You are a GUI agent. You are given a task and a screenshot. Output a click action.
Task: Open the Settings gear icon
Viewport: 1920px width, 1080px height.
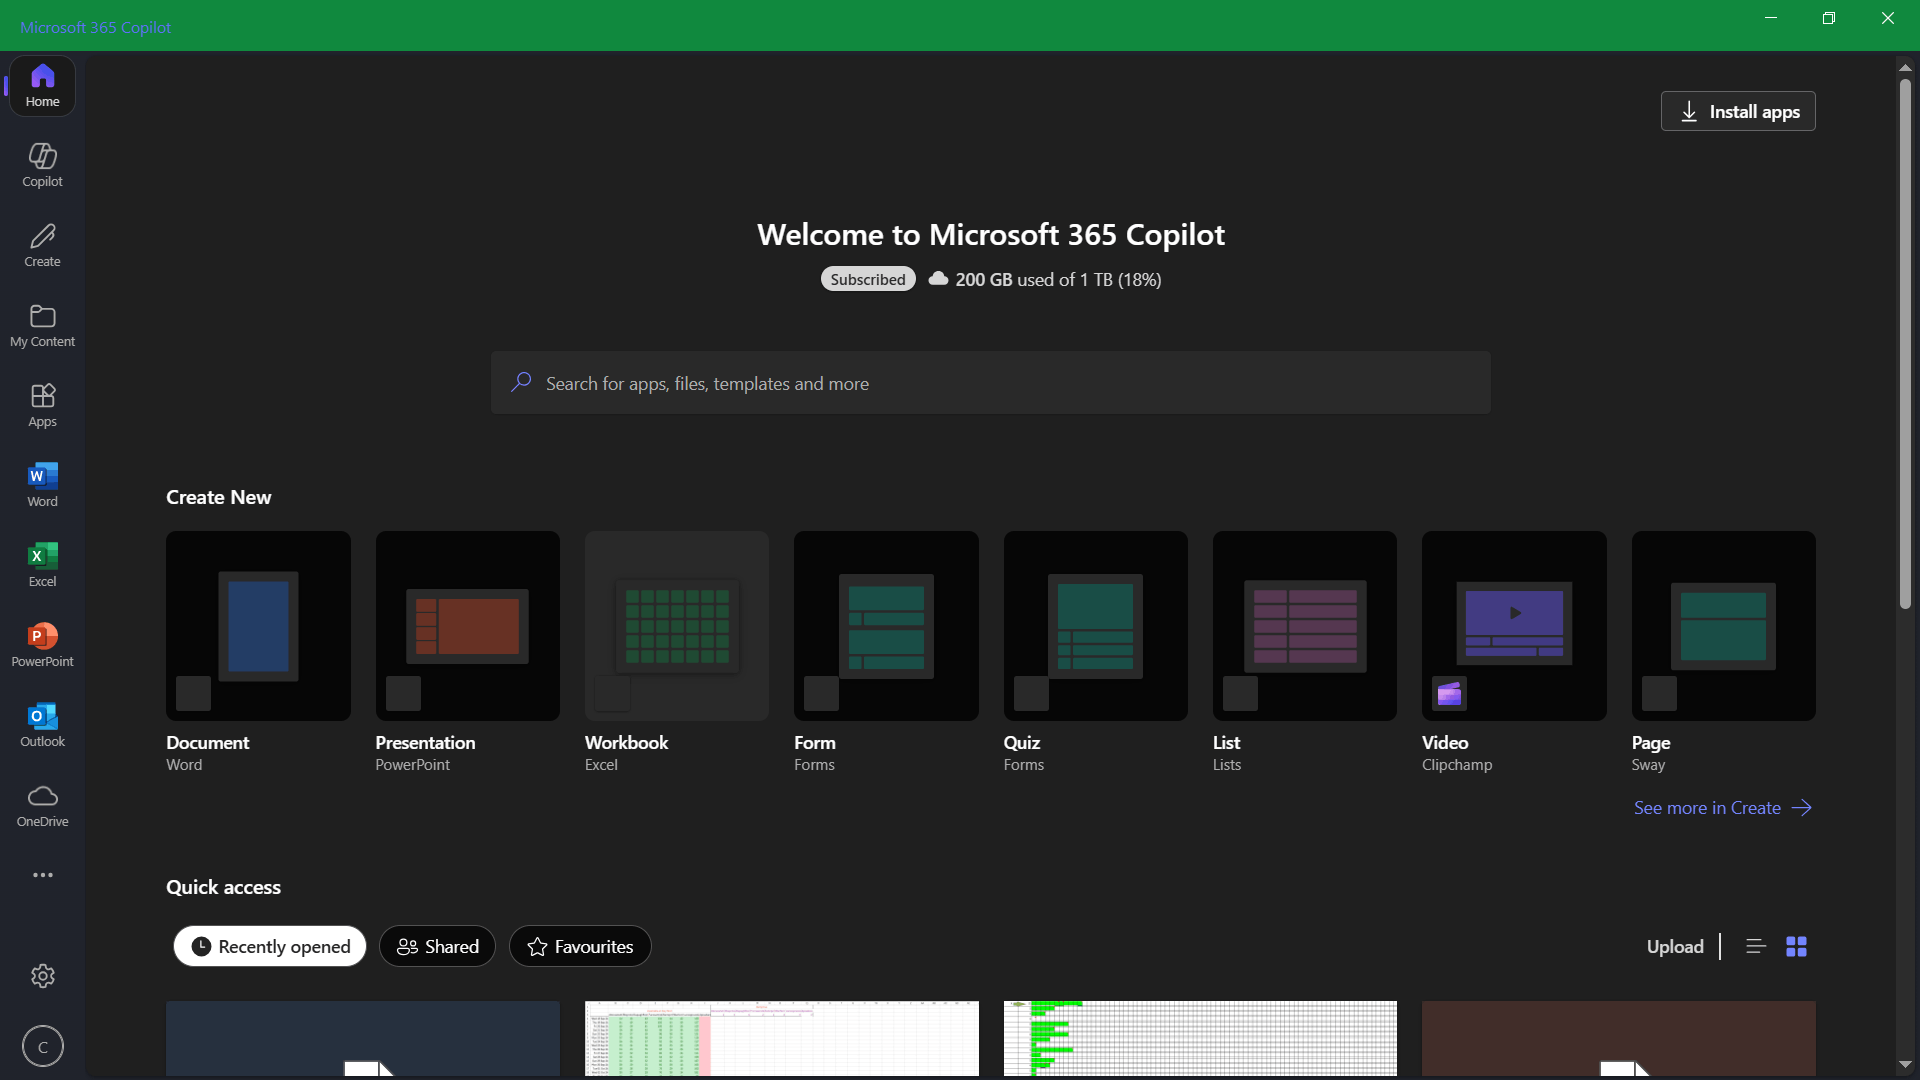pos(42,976)
